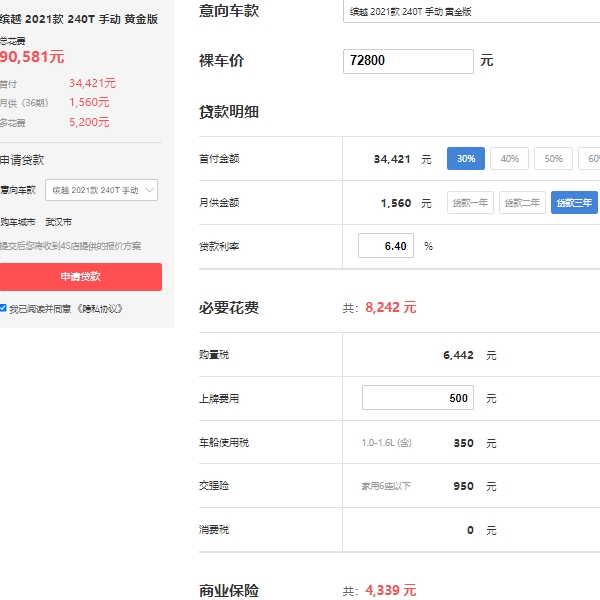Click the red 申请贷款 submit button
The image size is (600, 600).
[x=80, y=277]
